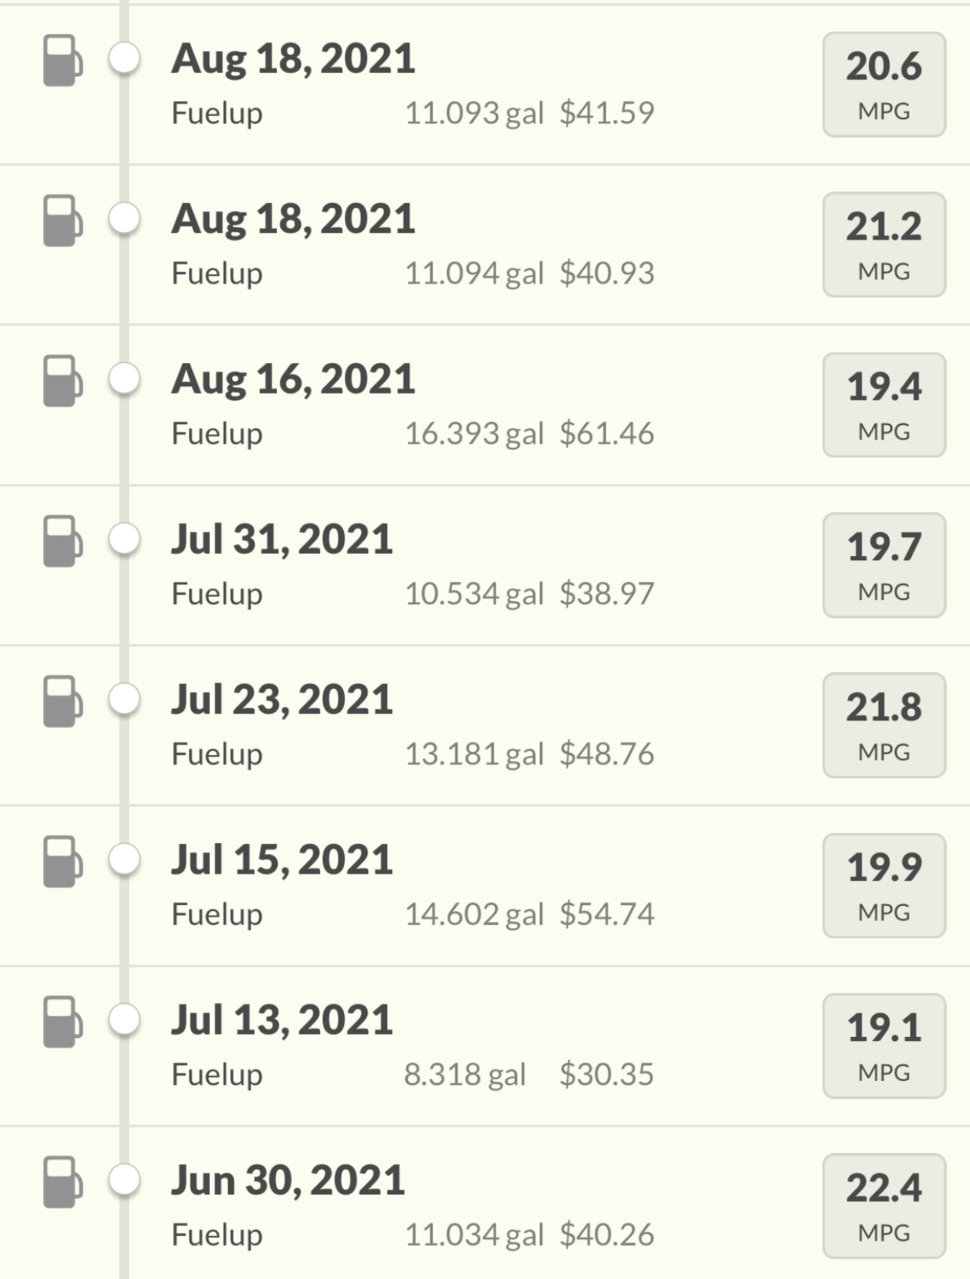Click fuel pump icon beside Jun 30, 2021

pyautogui.click(x=62, y=1182)
